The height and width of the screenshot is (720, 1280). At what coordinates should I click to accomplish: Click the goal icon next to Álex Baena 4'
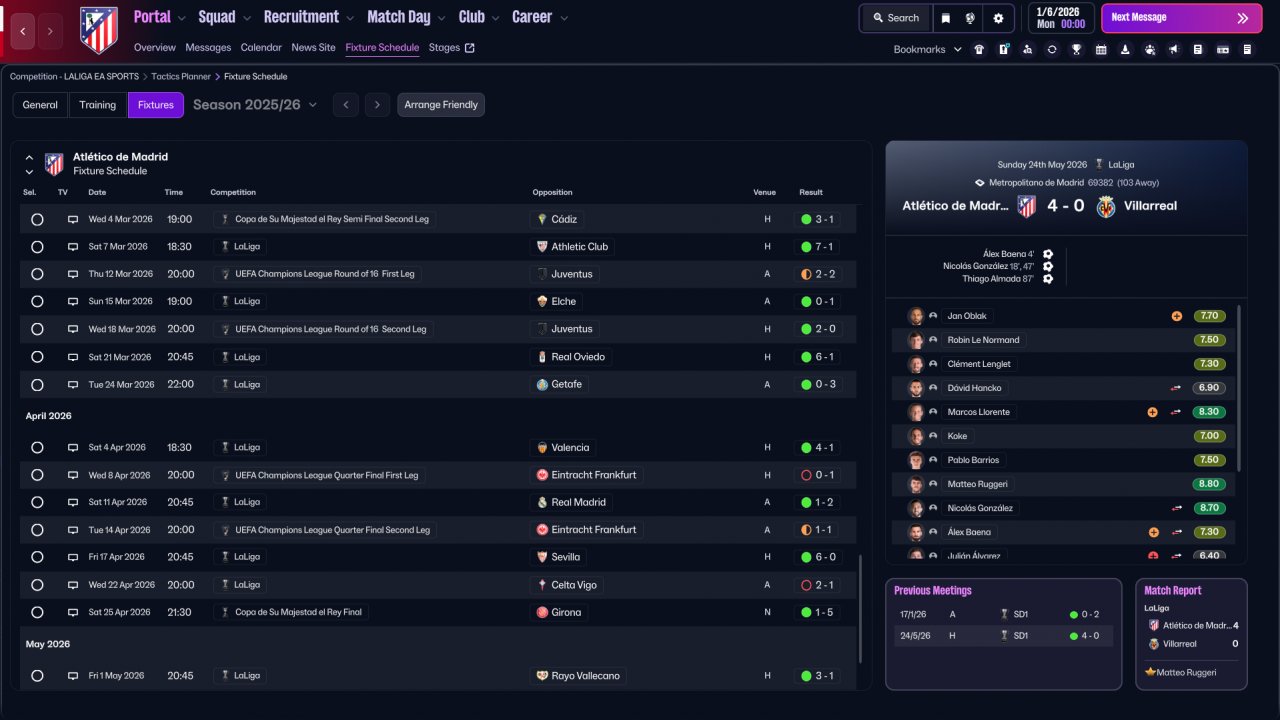click(1048, 254)
